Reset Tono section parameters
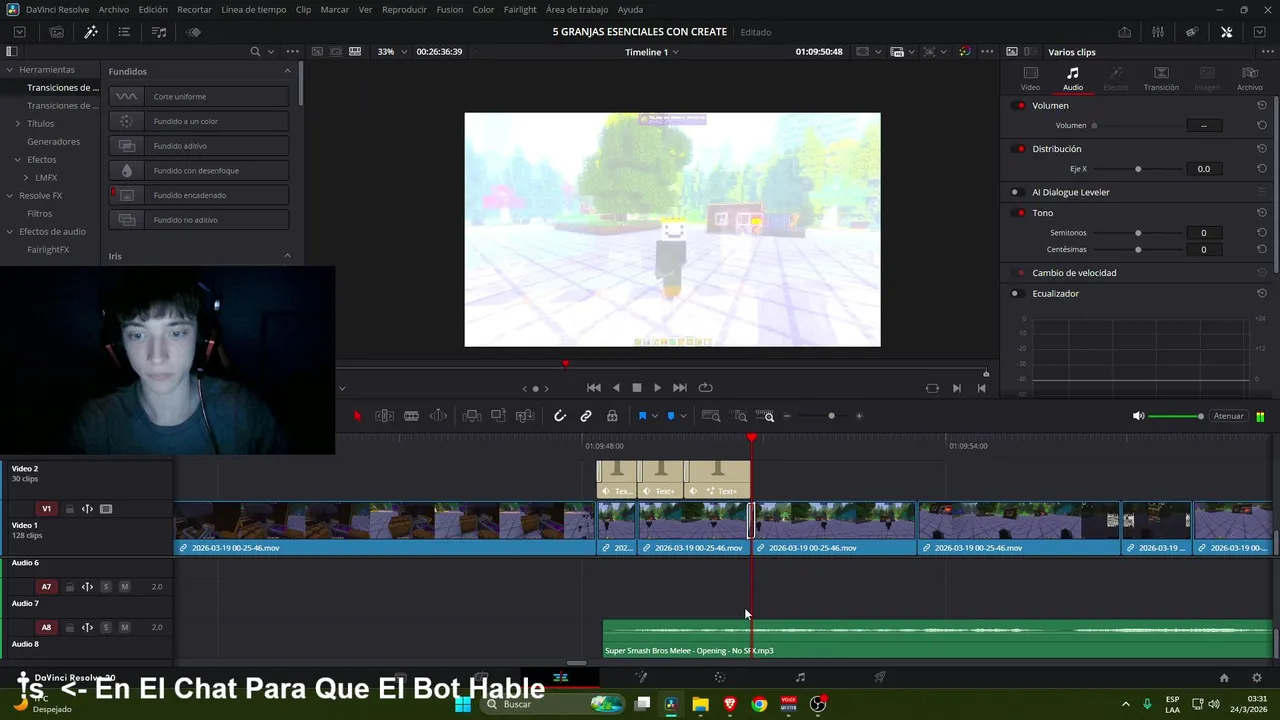The width and height of the screenshot is (1280, 720). click(1262, 213)
